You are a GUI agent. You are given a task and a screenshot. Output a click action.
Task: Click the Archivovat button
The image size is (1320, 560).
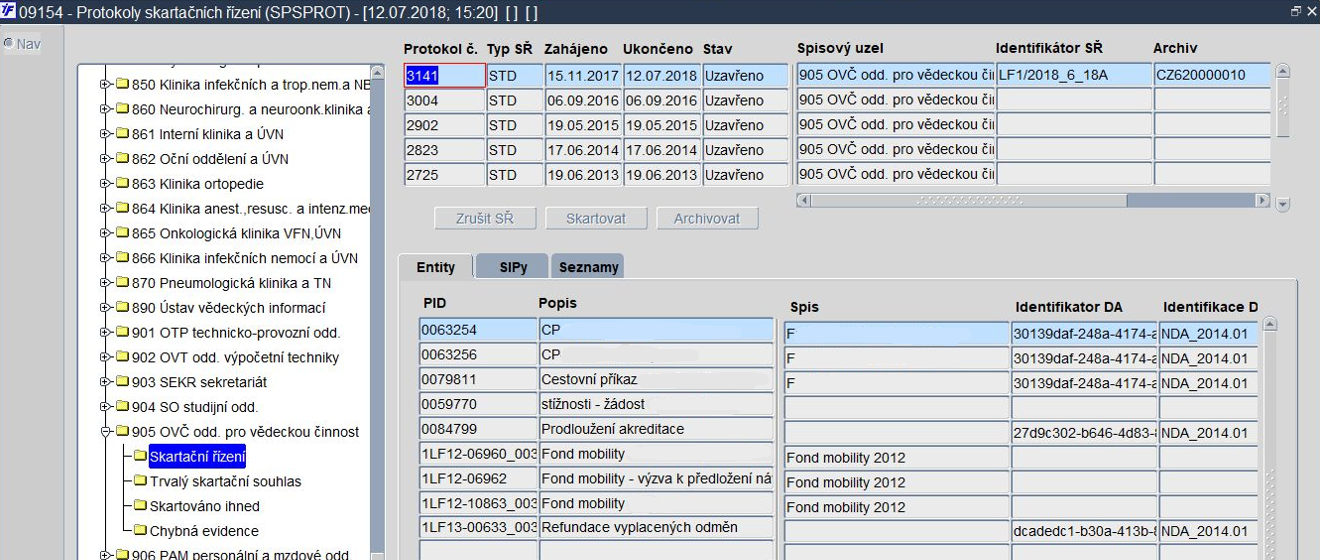[707, 218]
